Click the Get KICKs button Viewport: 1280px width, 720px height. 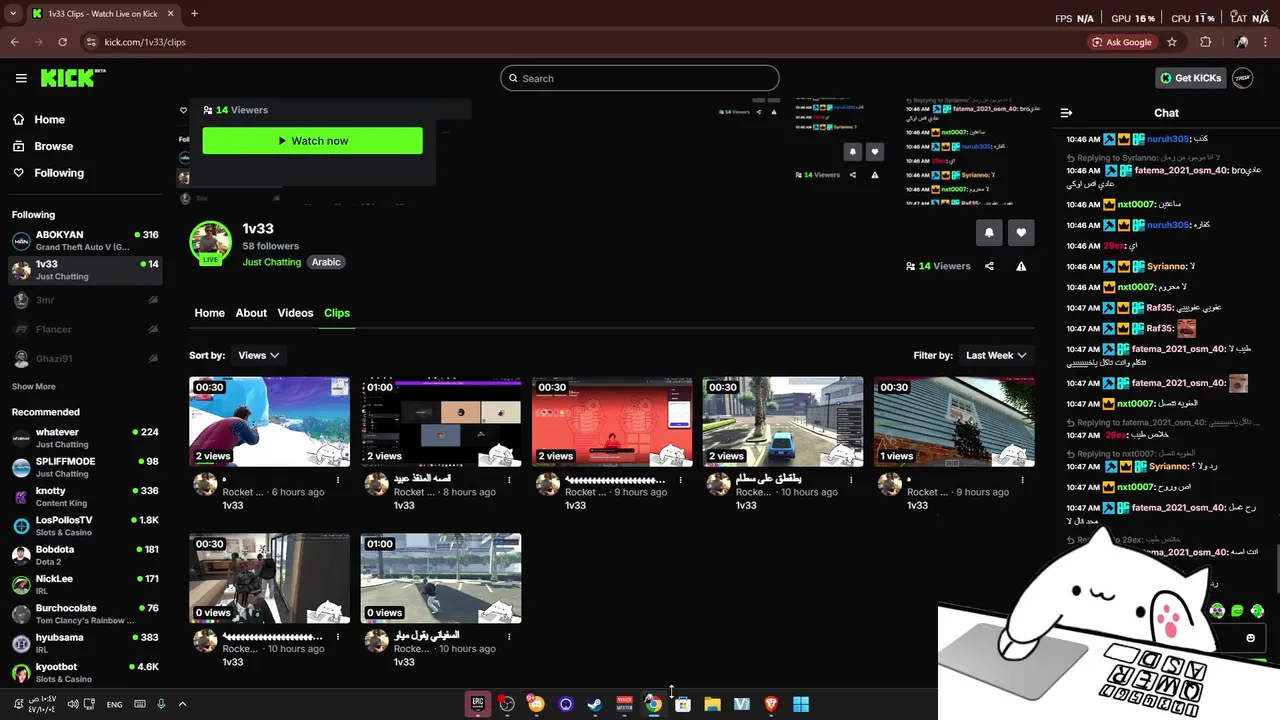pyautogui.click(x=1191, y=78)
